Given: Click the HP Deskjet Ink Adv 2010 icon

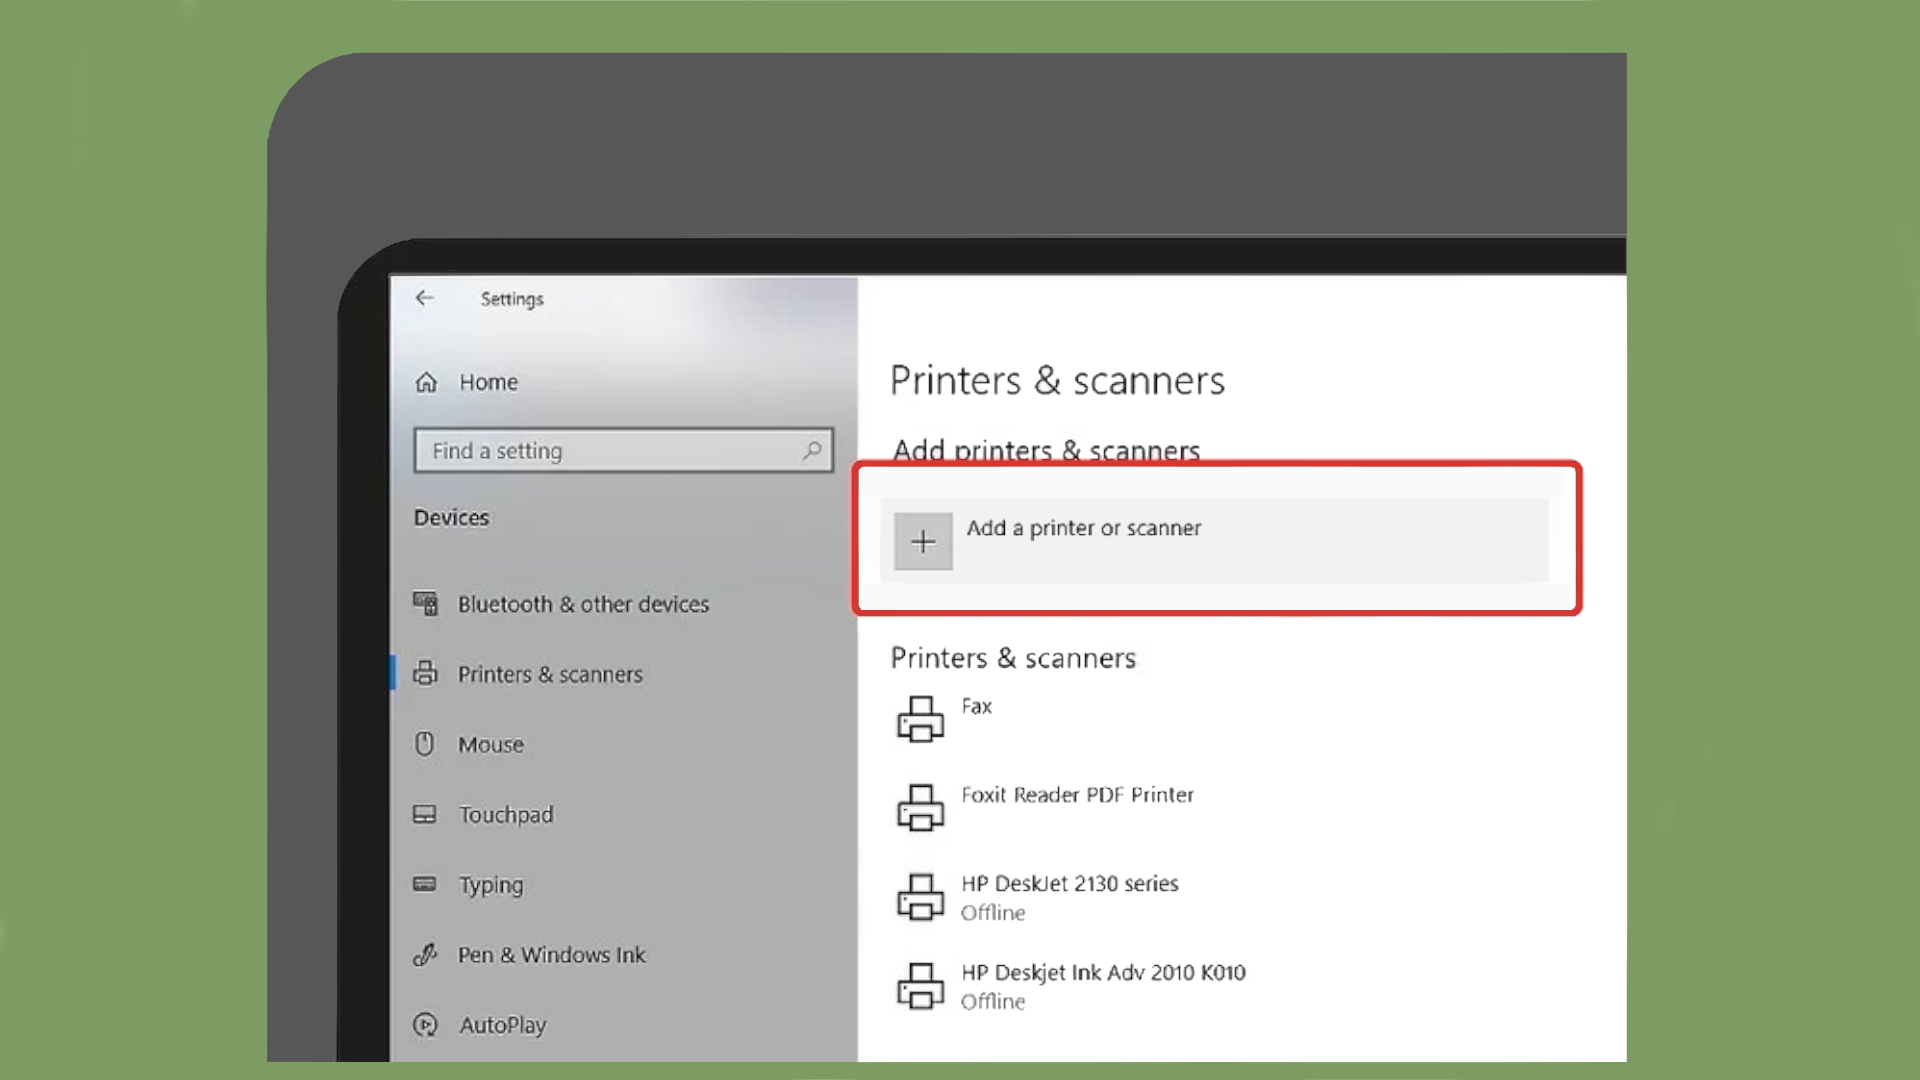Looking at the screenshot, I should pos(920,986).
